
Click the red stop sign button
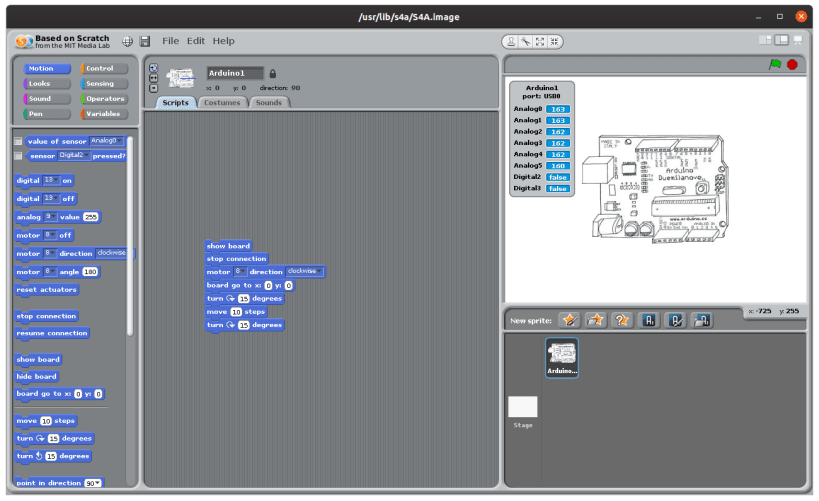792,65
